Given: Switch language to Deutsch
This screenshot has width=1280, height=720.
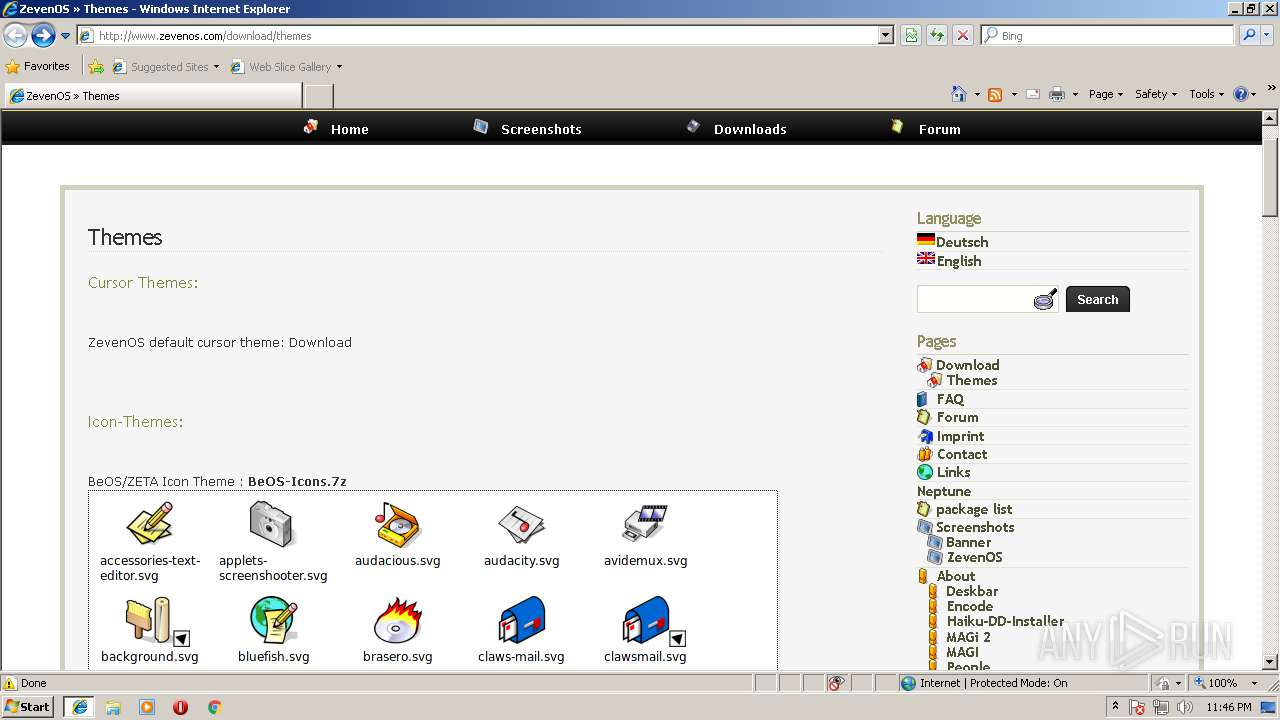Looking at the screenshot, I should point(962,242).
